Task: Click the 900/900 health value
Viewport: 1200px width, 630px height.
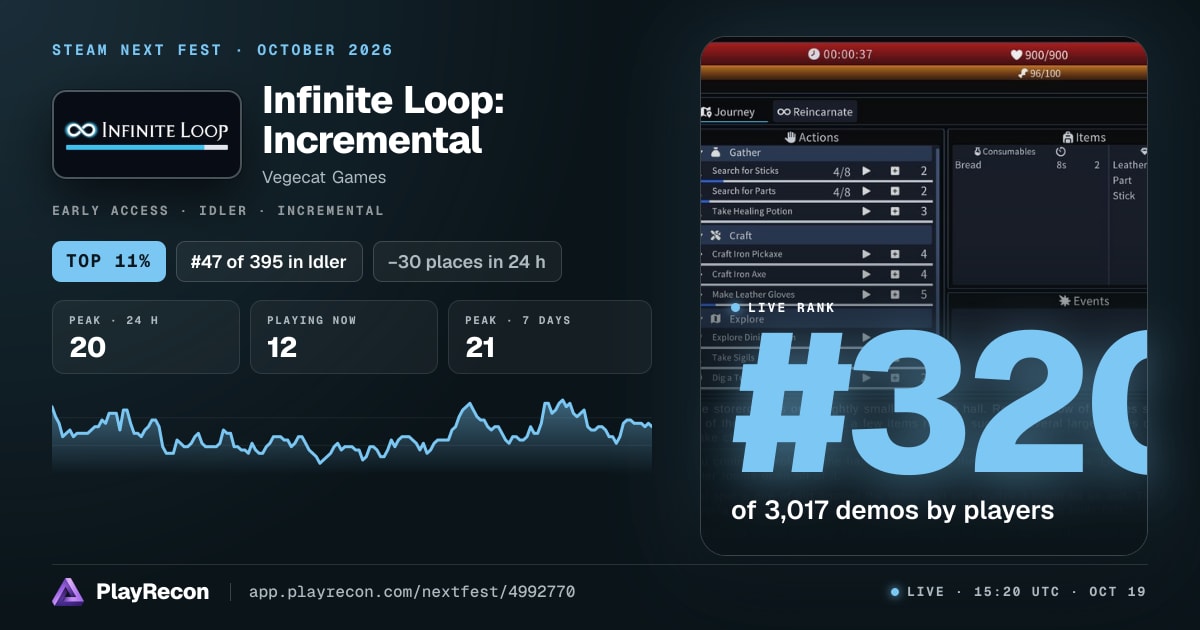Action: (1046, 55)
